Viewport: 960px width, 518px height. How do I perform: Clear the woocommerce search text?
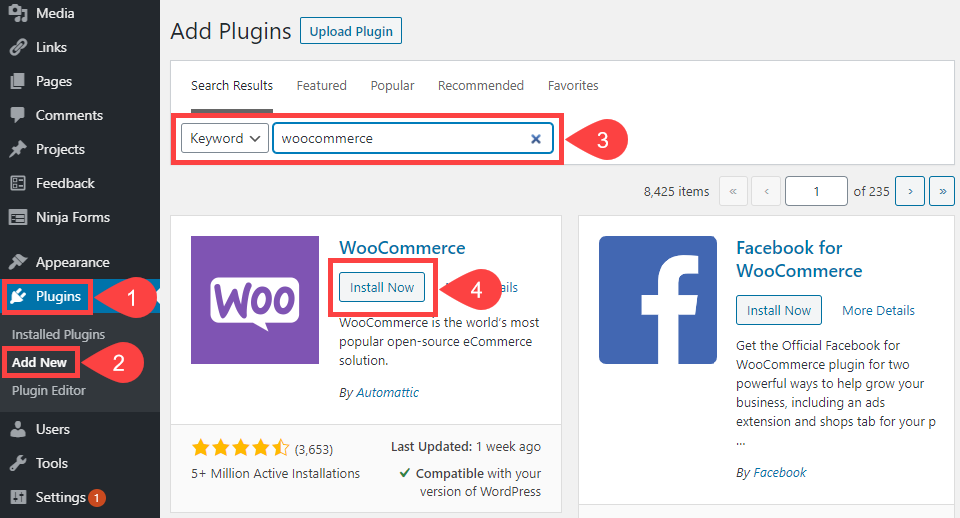point(536,139)
